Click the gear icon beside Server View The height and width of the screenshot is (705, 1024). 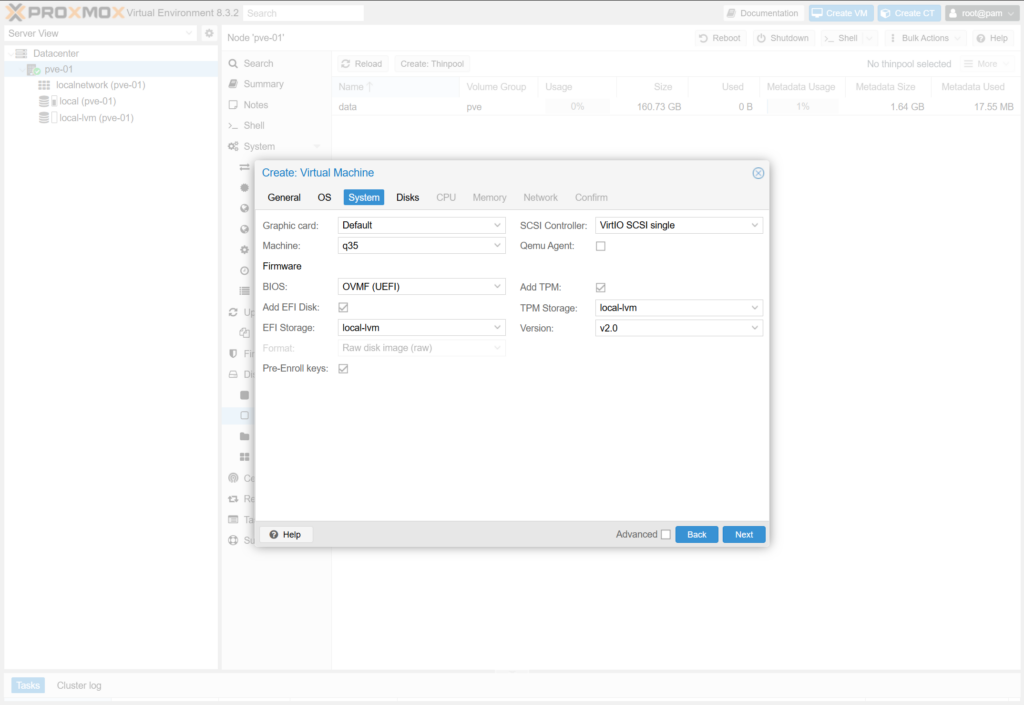point(209,33)
